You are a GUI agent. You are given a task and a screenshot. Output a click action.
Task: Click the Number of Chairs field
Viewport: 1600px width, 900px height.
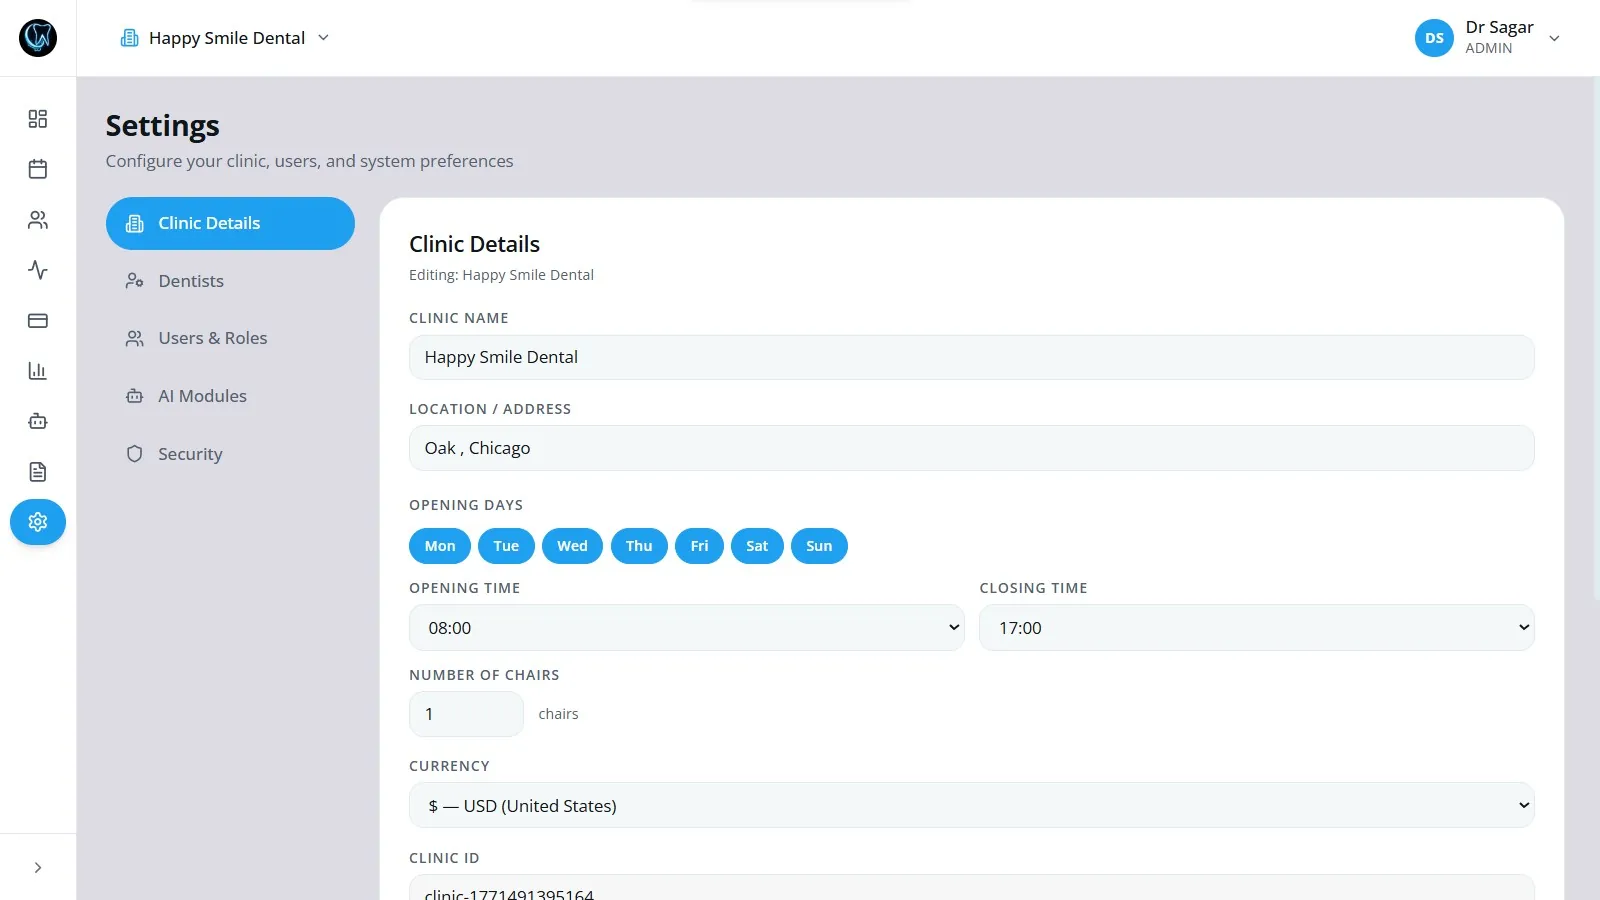point(466,714)
